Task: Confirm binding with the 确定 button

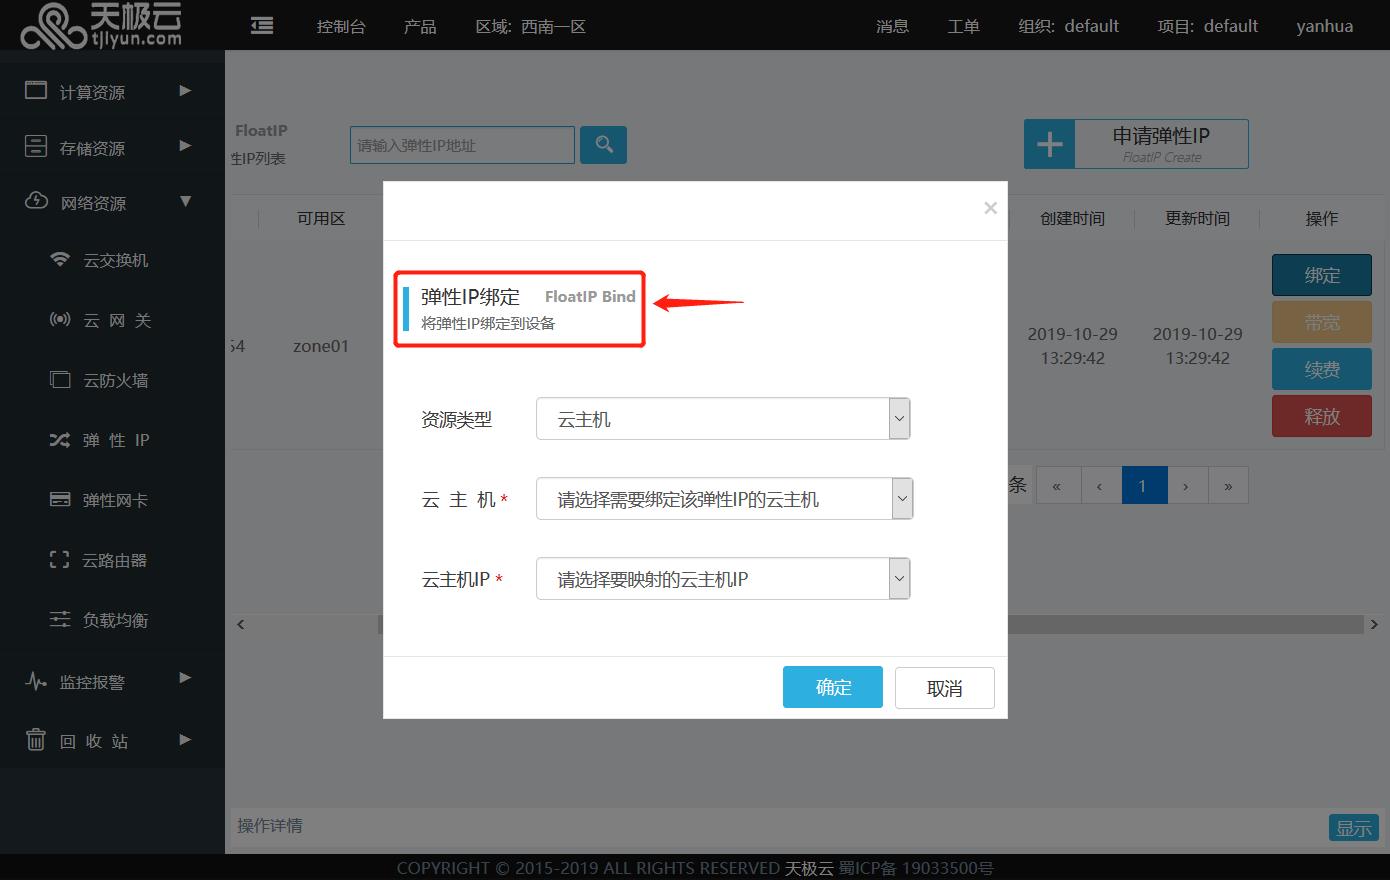Action: click(x=832, y=687)
